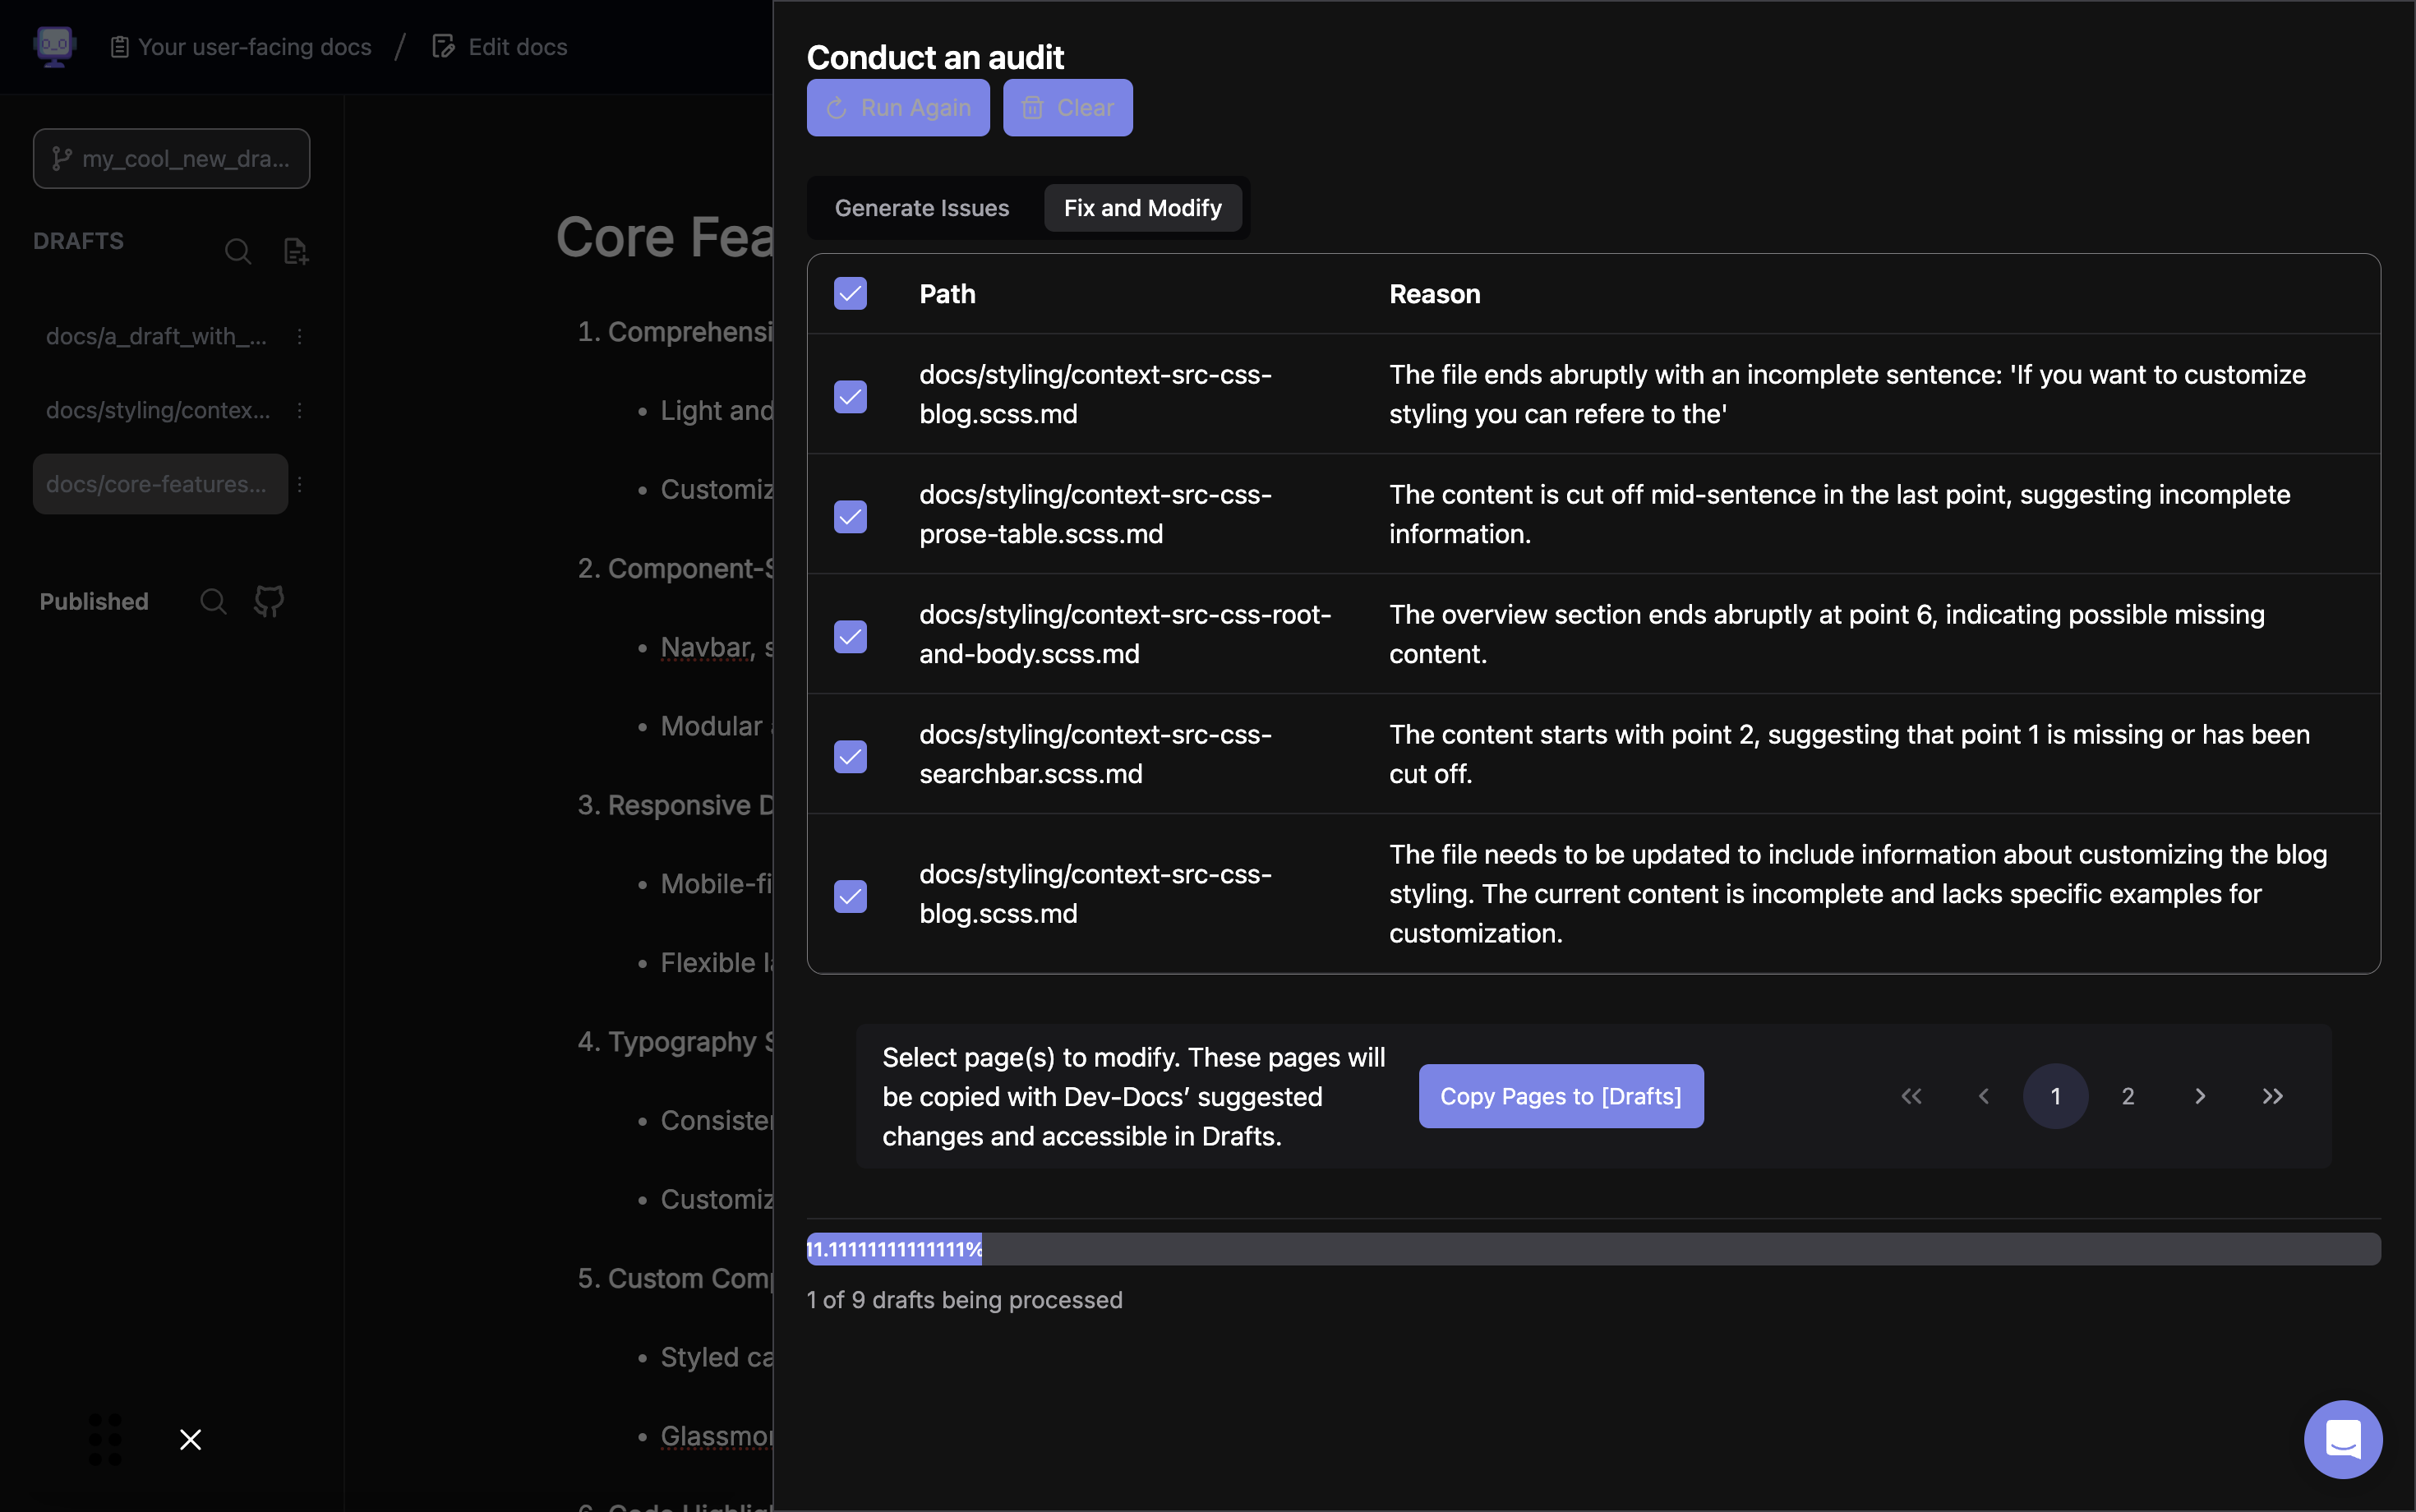Click the Dev-Docs robot logo icon
The width and height of the screenshot is (2416, 1512).
[x=54, y=46]
